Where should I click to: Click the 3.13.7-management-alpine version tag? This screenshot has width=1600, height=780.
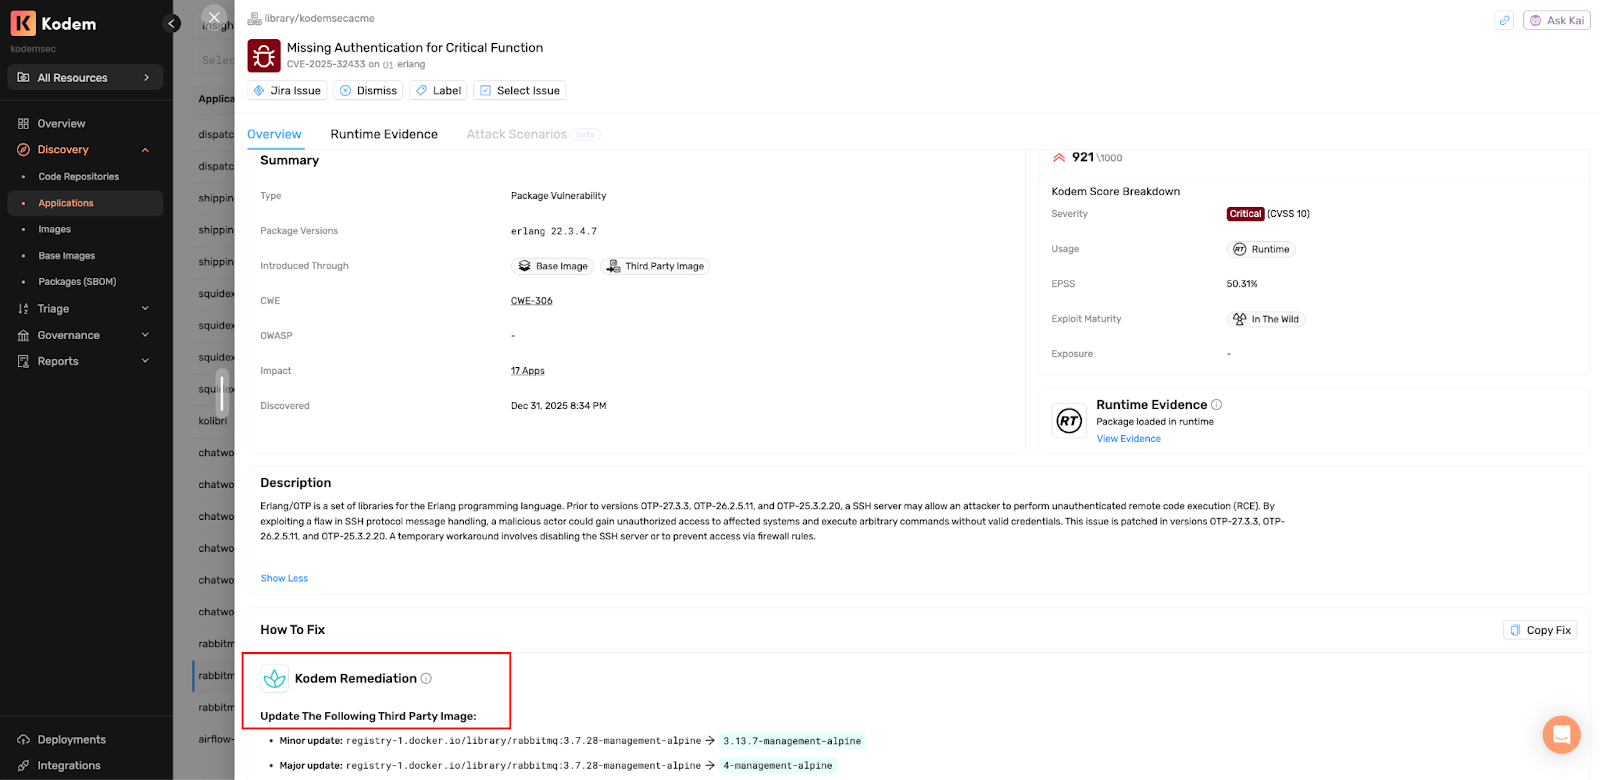[792, 741]
